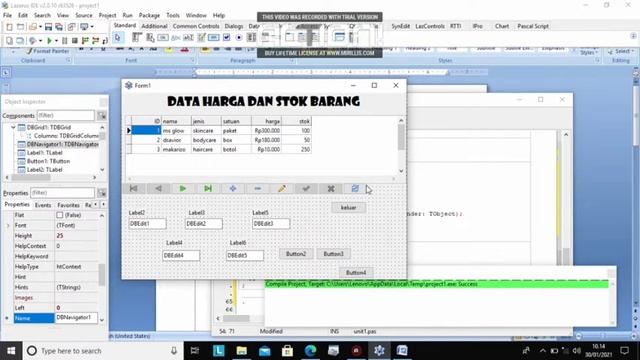This screenshot has width=640, height=360.
Task: Pick the TMainMenu component icon
Action: 137,38
